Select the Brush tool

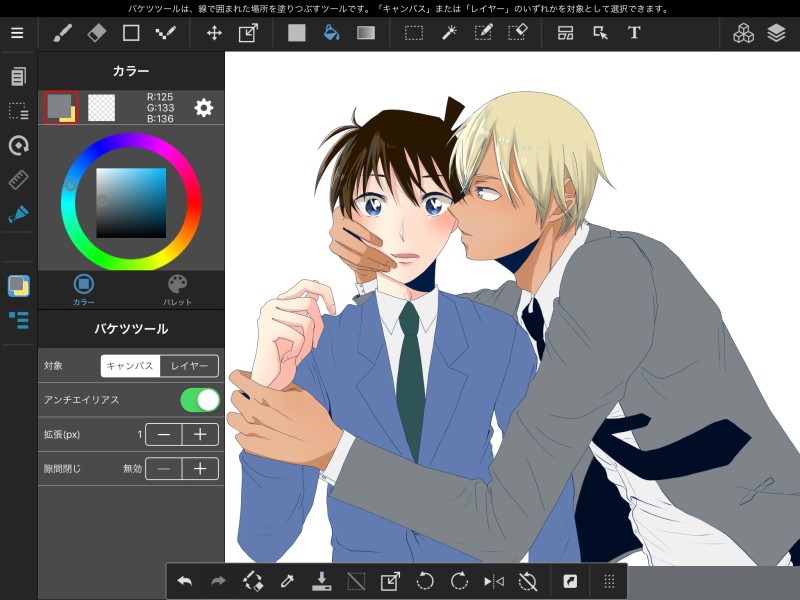(62, 33)
